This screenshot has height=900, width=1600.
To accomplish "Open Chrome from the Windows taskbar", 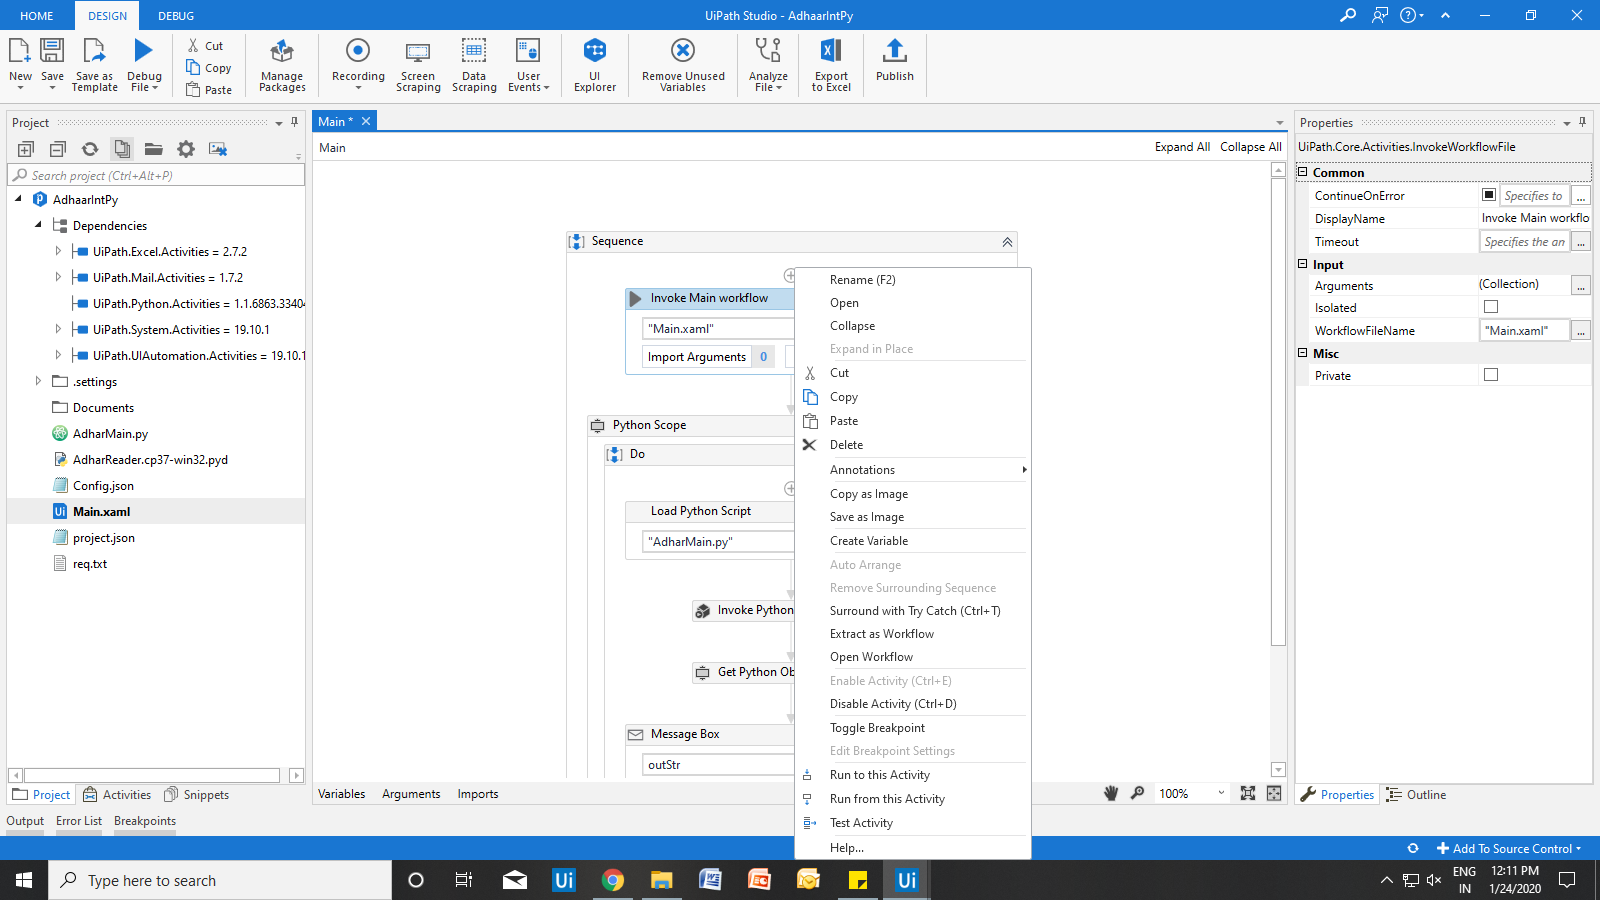I will click(x=613, y=880).
